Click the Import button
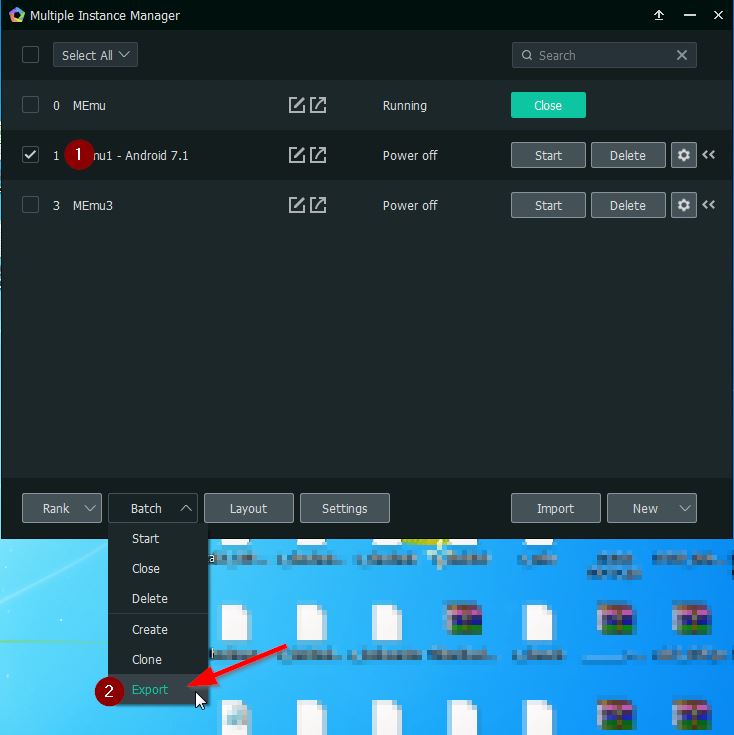 coord(555,508)
